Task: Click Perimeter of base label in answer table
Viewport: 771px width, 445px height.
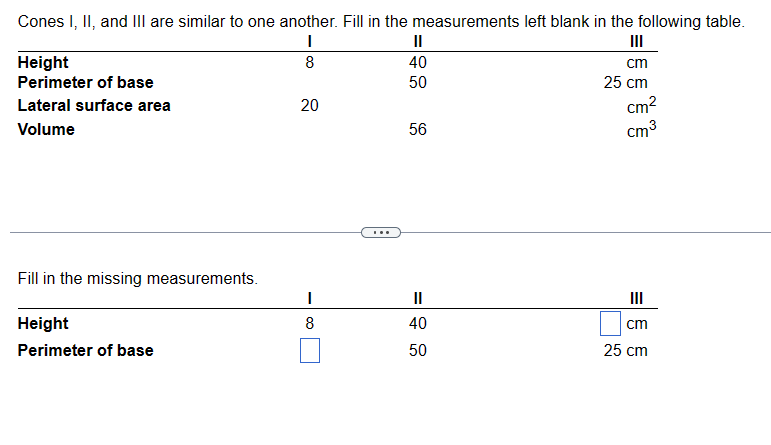Action: pos(86,351)
